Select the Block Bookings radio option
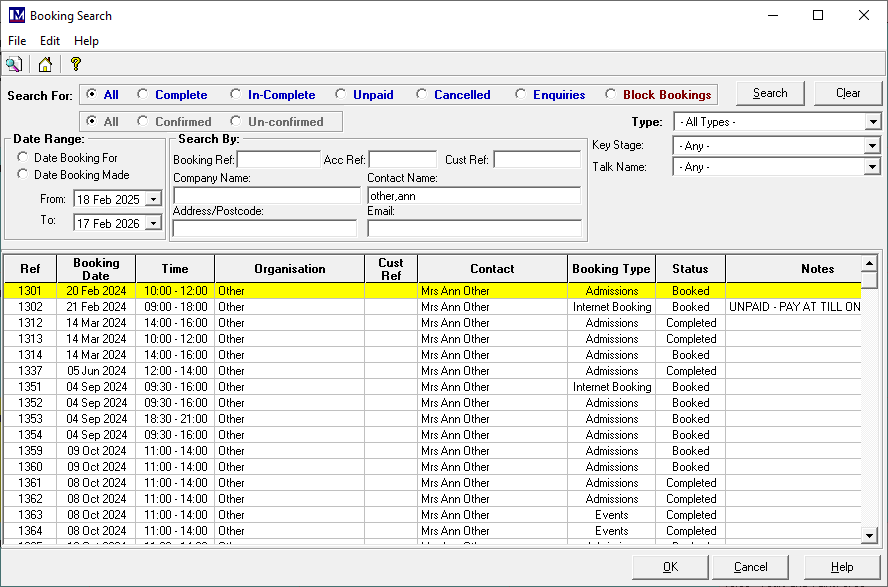Image resolution: width=888 pixels, height=587 pixels. (611, 95)
